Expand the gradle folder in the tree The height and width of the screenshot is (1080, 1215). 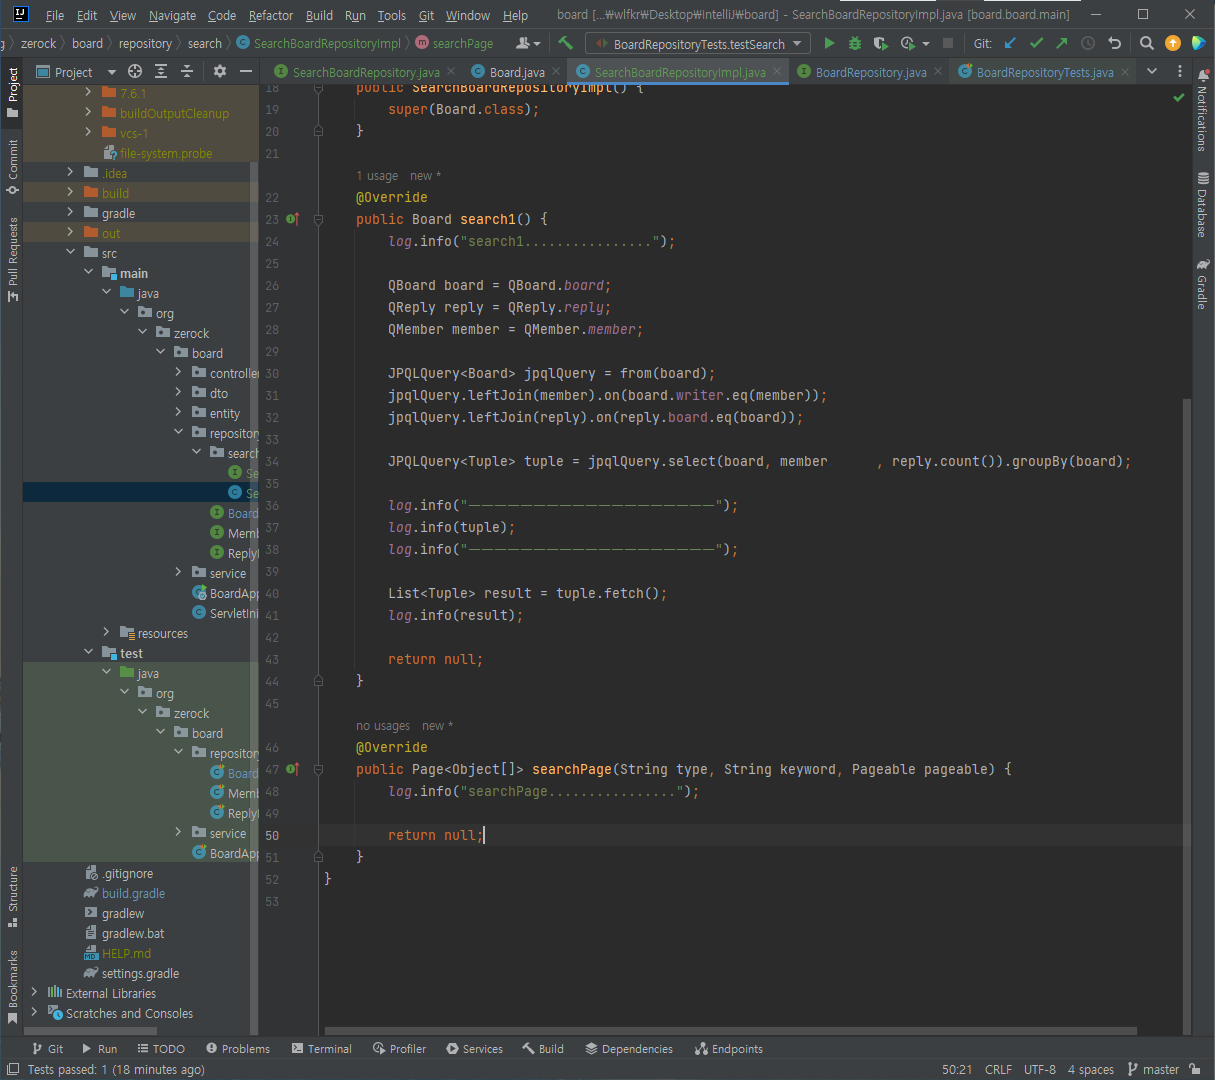click(70, 213)
